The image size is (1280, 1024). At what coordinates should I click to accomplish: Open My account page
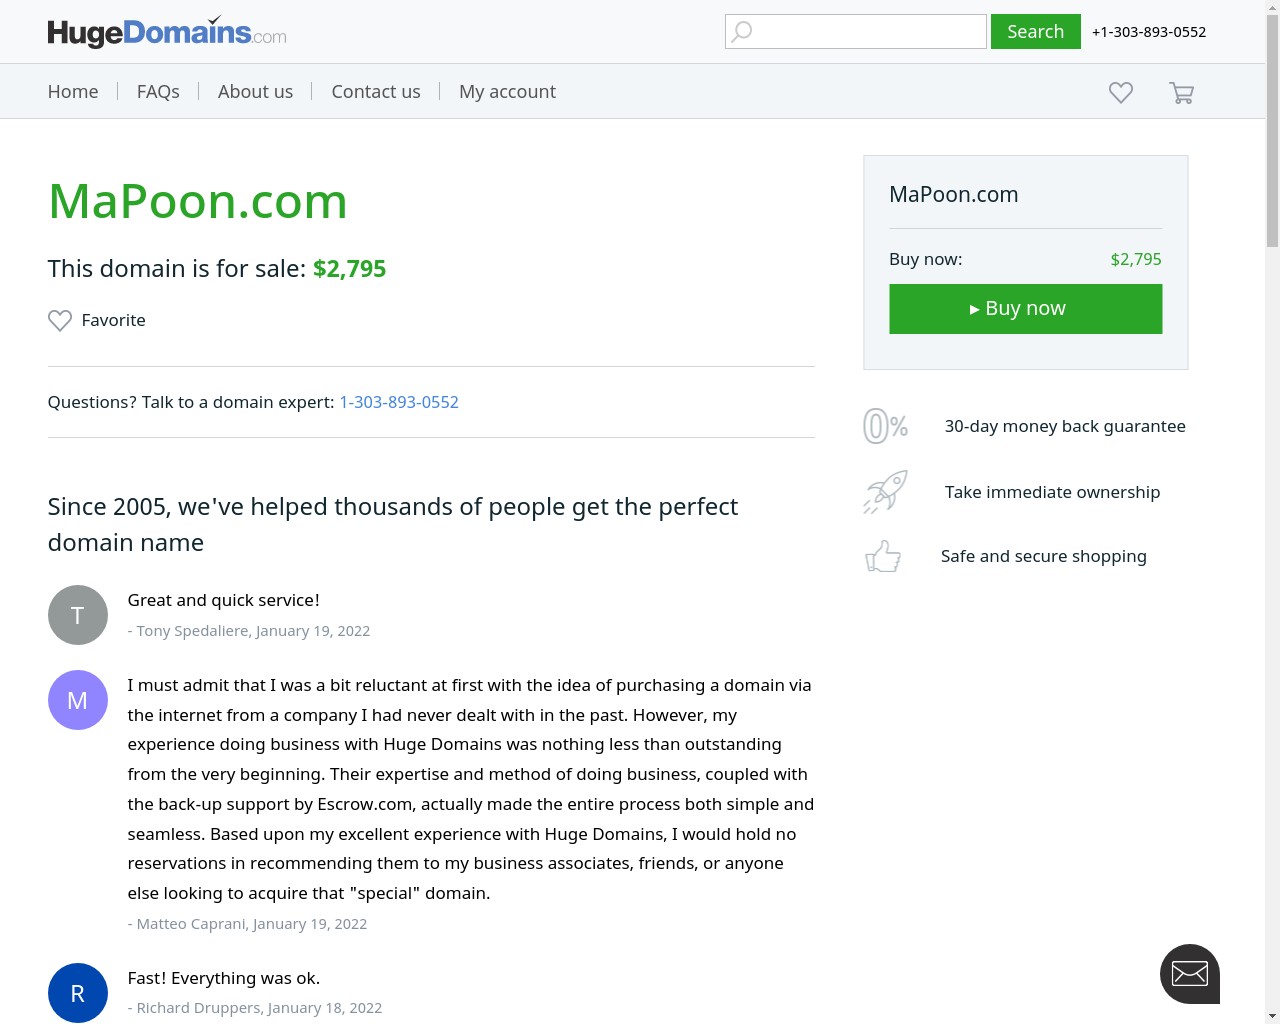pos(507,92)
